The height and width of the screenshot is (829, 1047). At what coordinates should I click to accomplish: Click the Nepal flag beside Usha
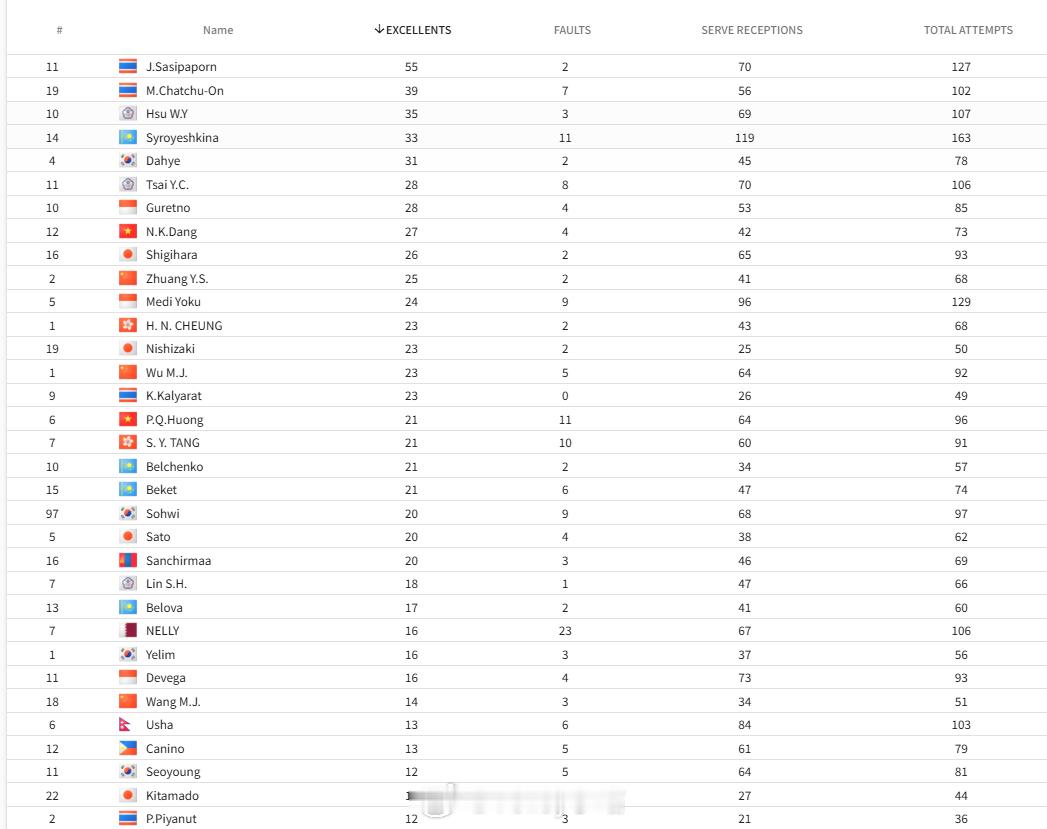coord(125,725)
